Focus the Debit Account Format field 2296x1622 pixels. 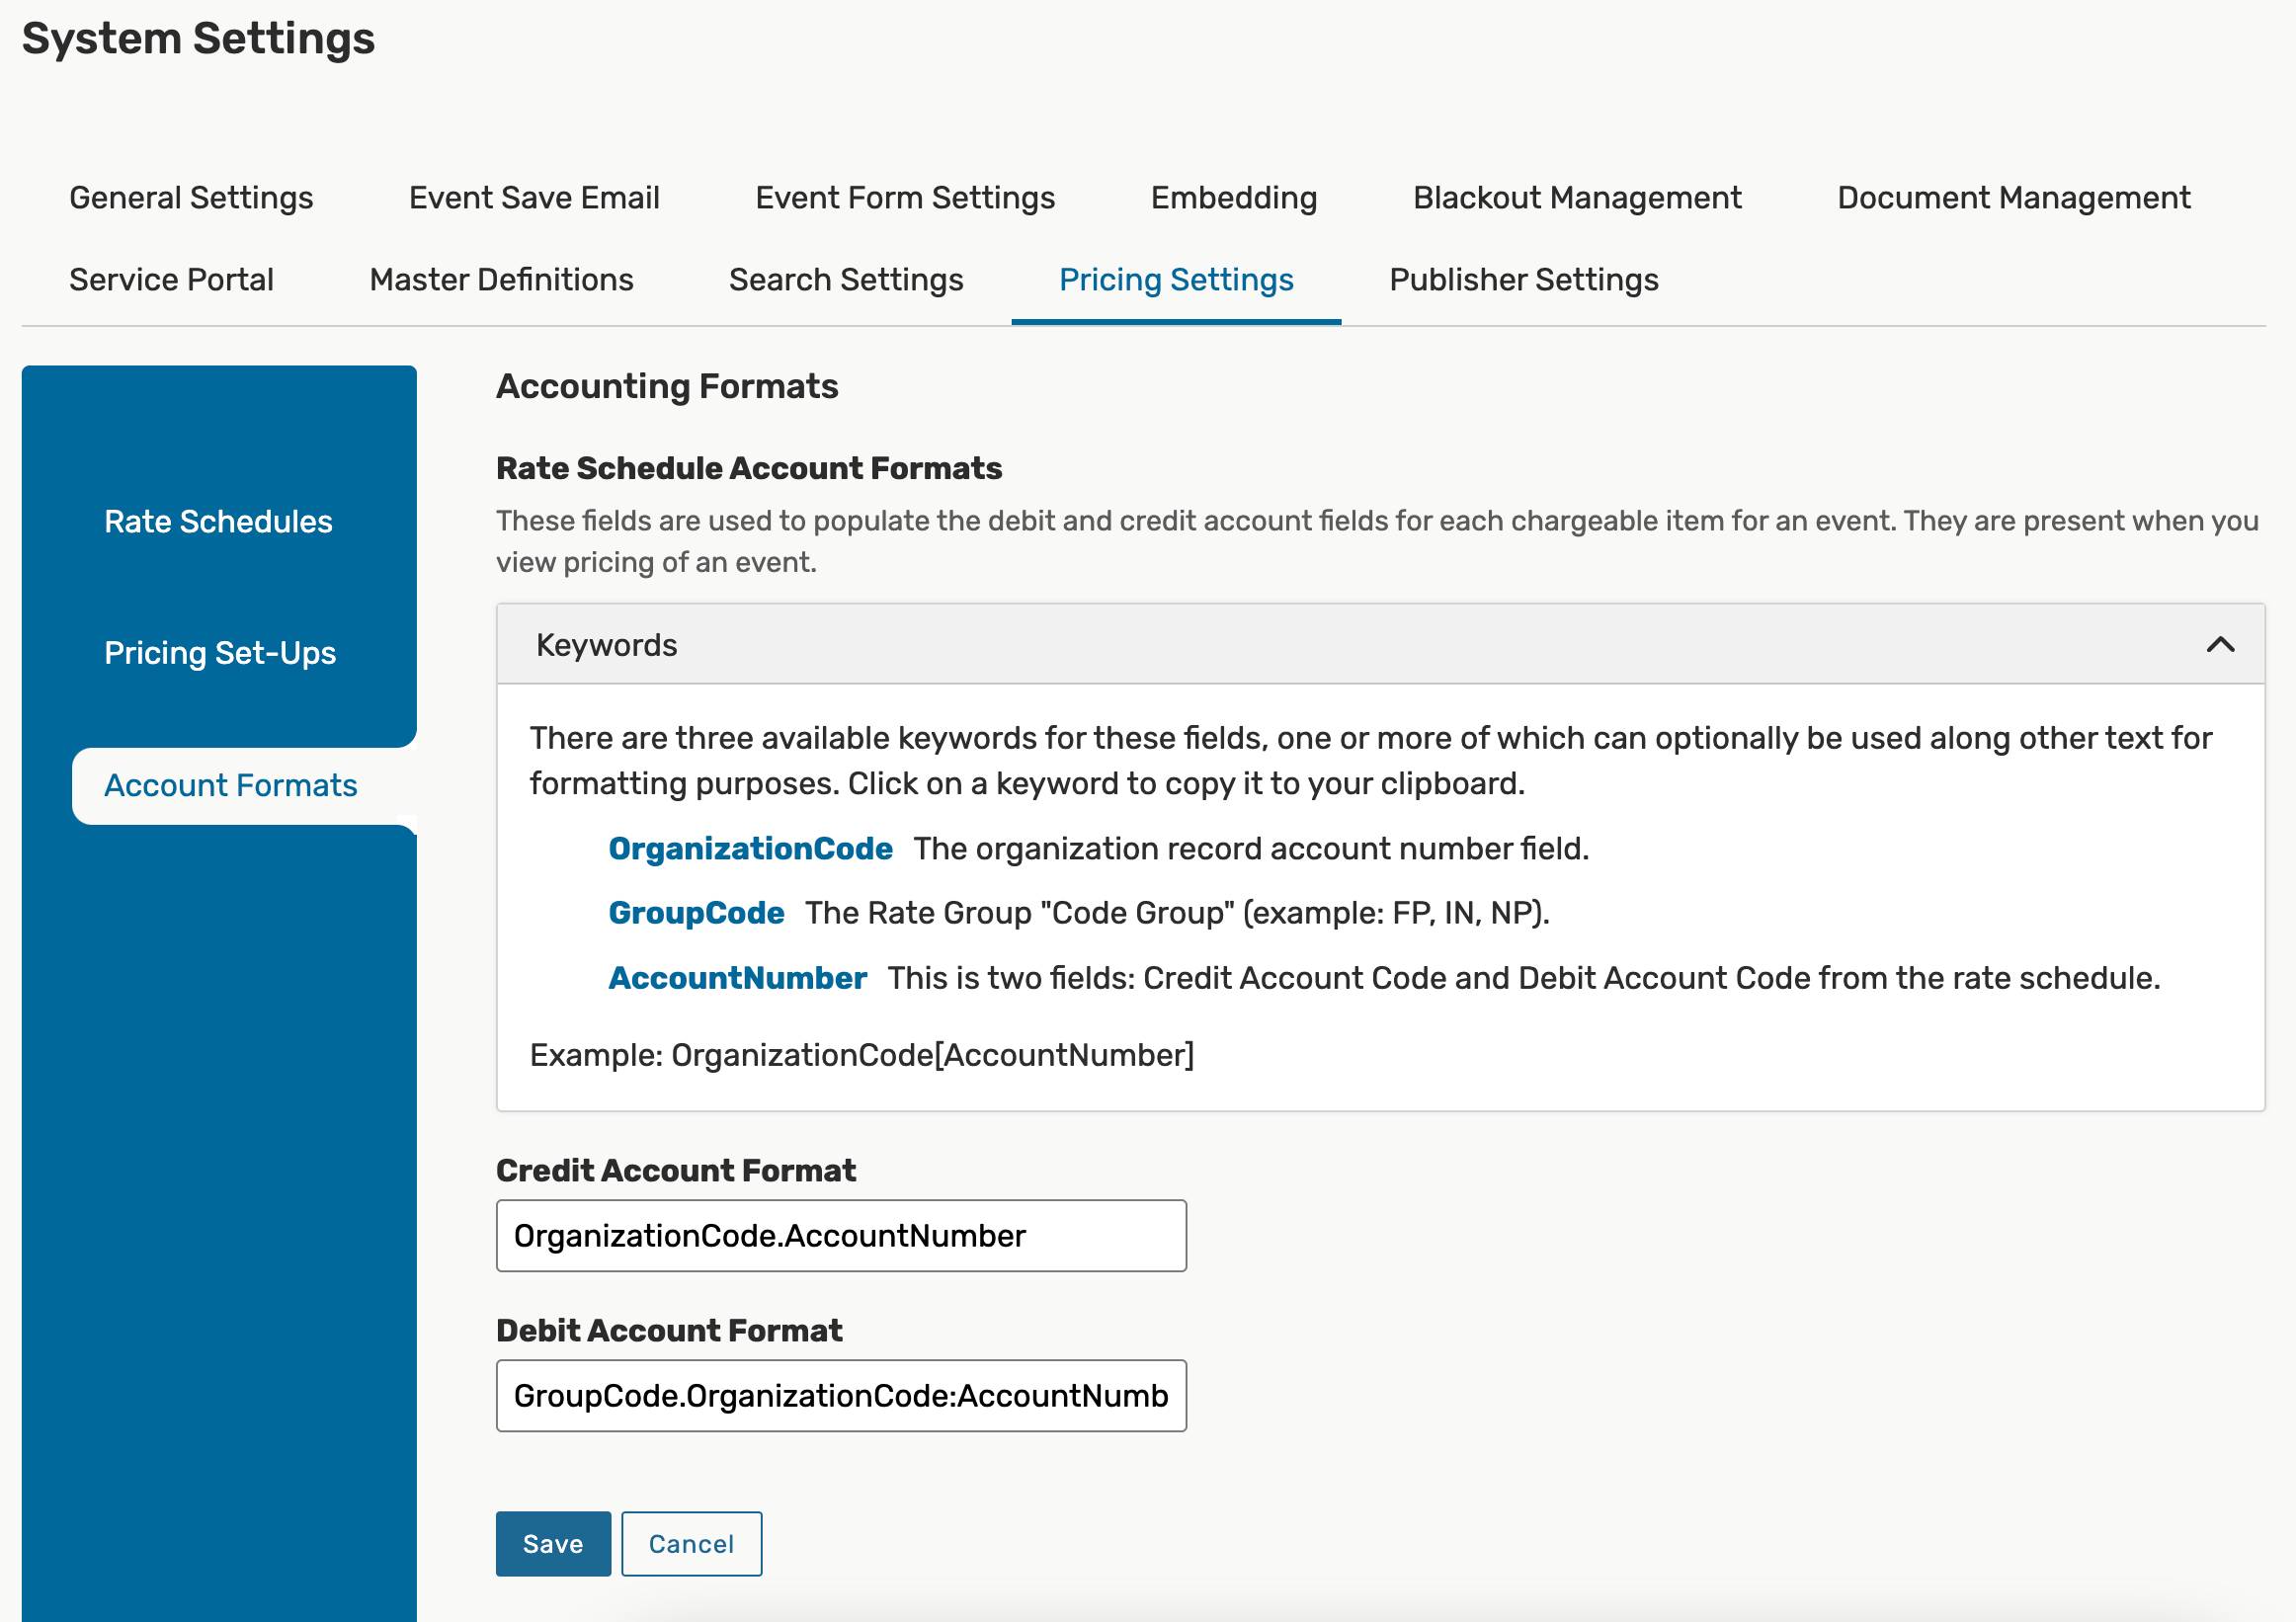(x=840, y=1396)
